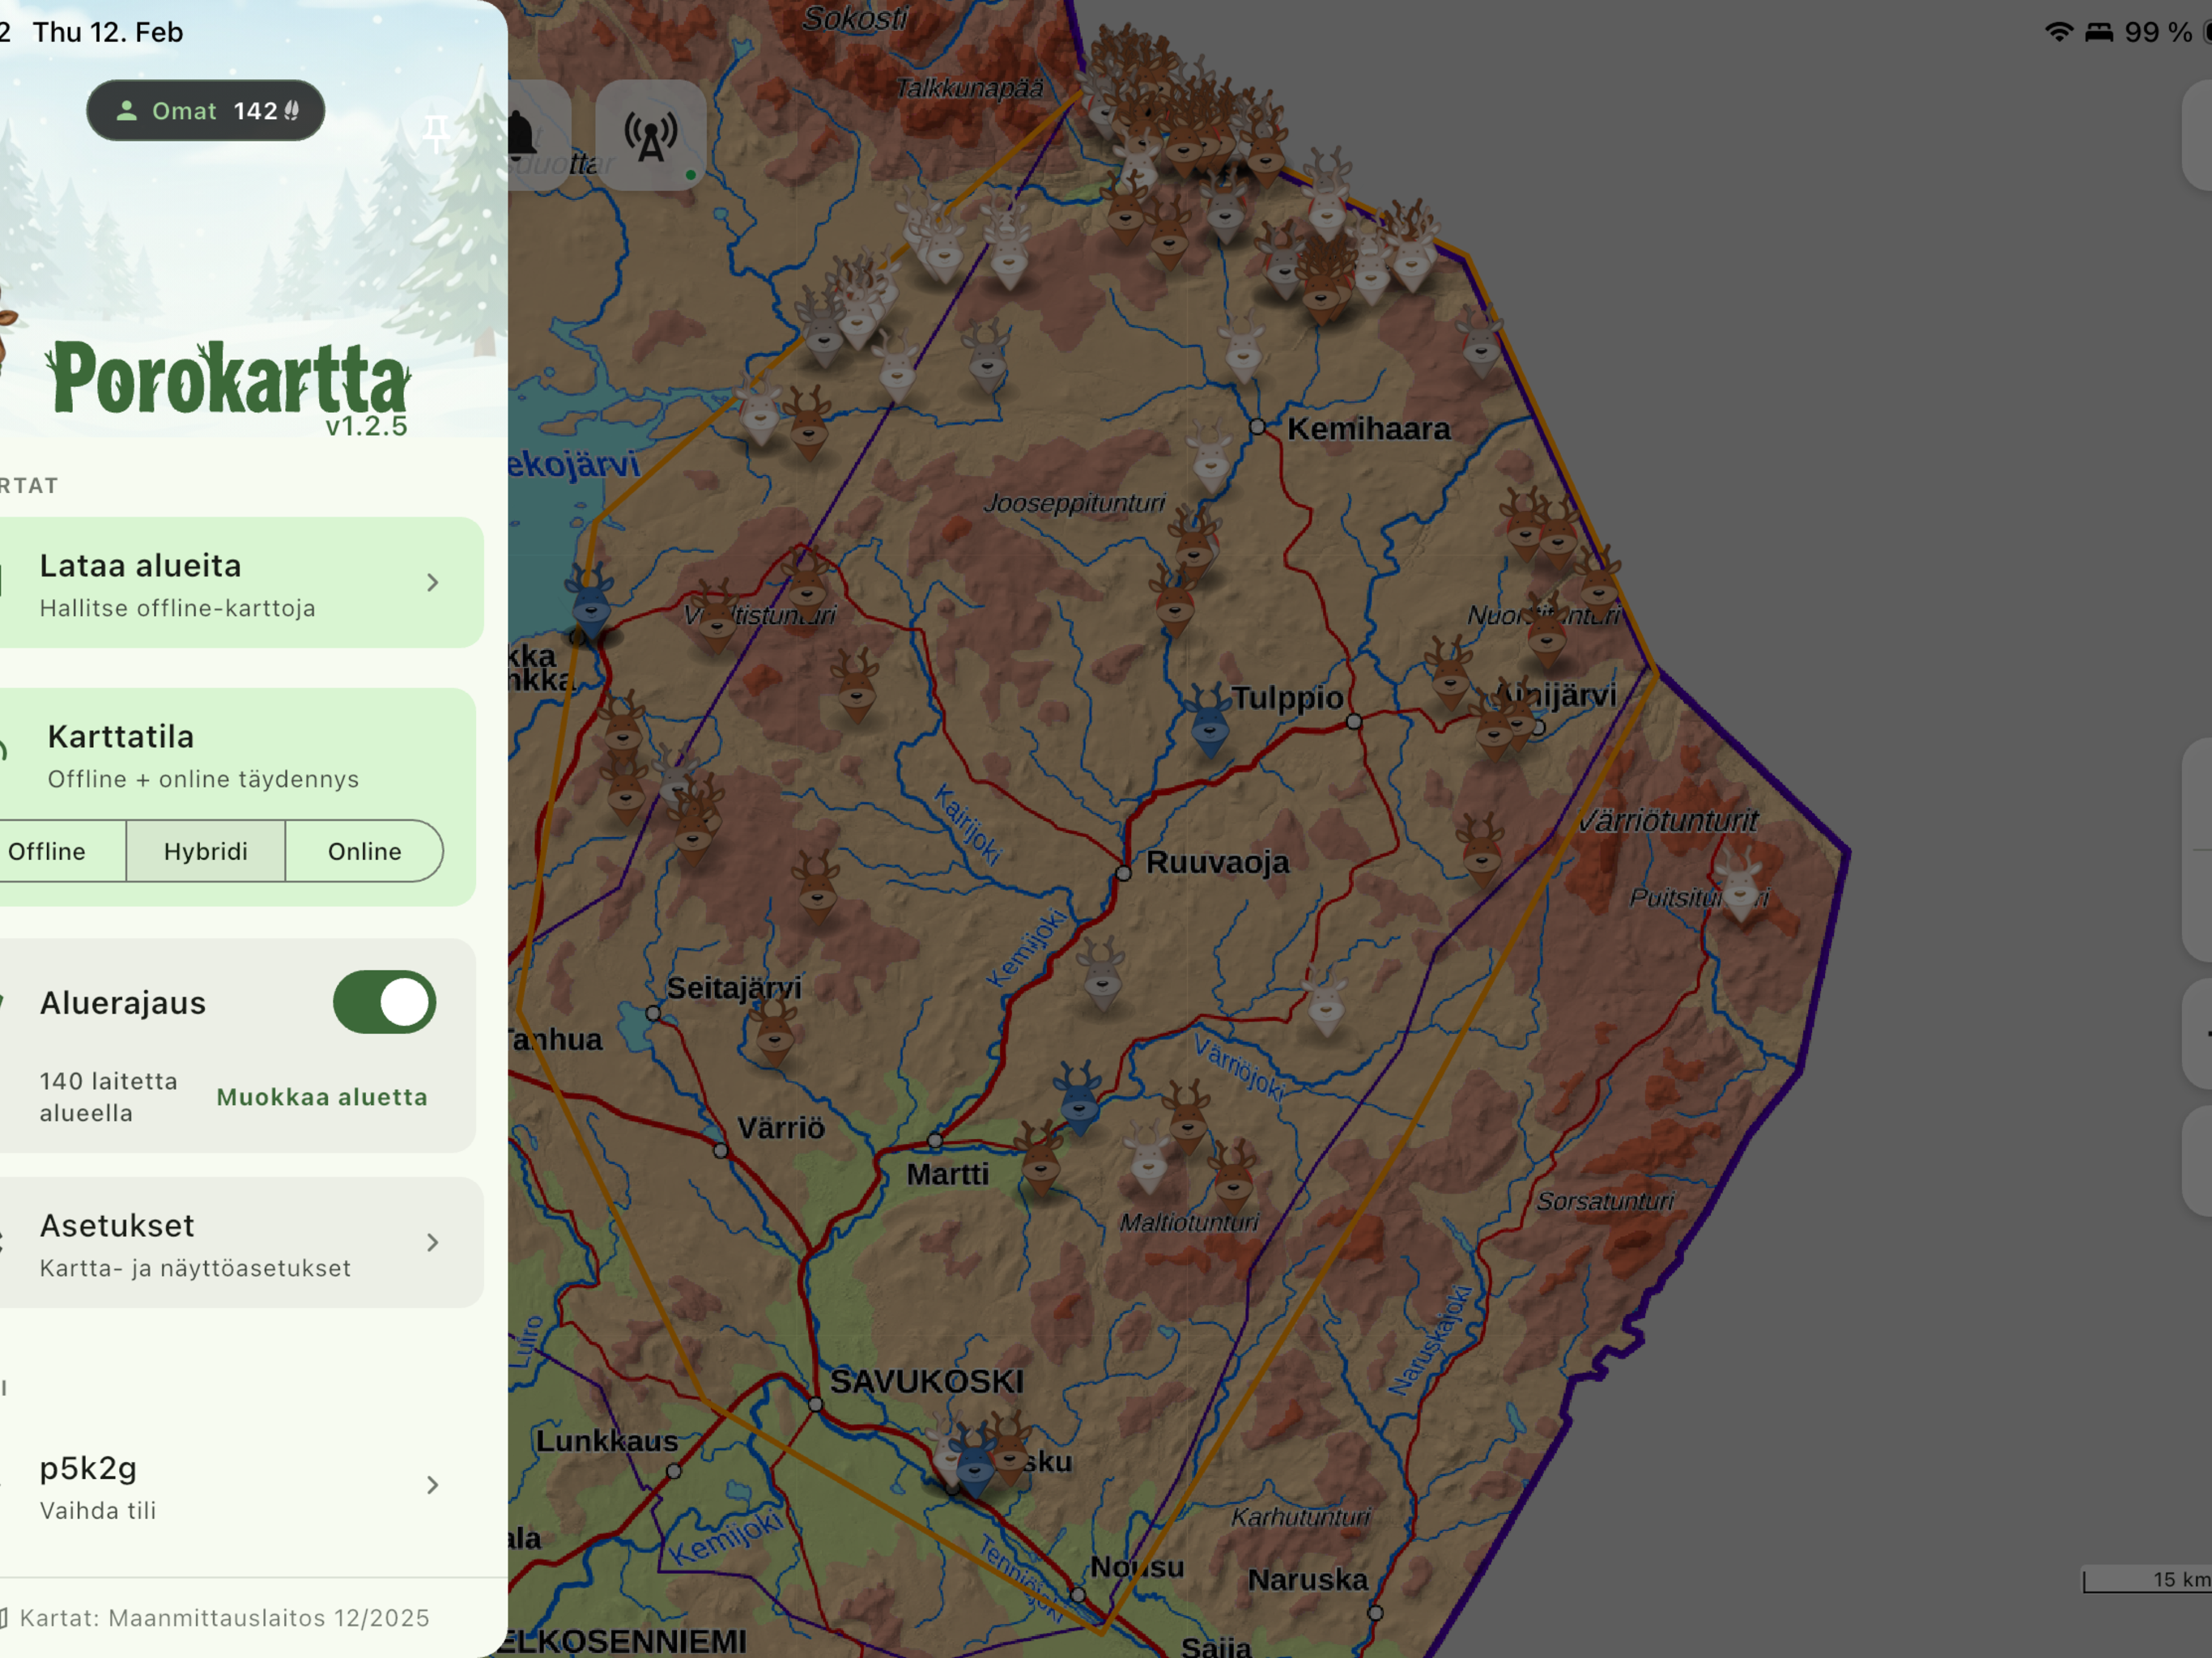Screen dimensions: 2212x1658
Task: Tap the Ruuvaoja place label on the map
Action: [x=1217, y=862]
